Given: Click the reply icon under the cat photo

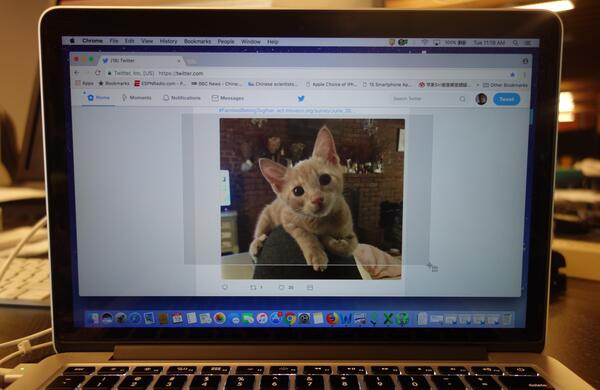Looking at the screenshot, I should (225, 287).
